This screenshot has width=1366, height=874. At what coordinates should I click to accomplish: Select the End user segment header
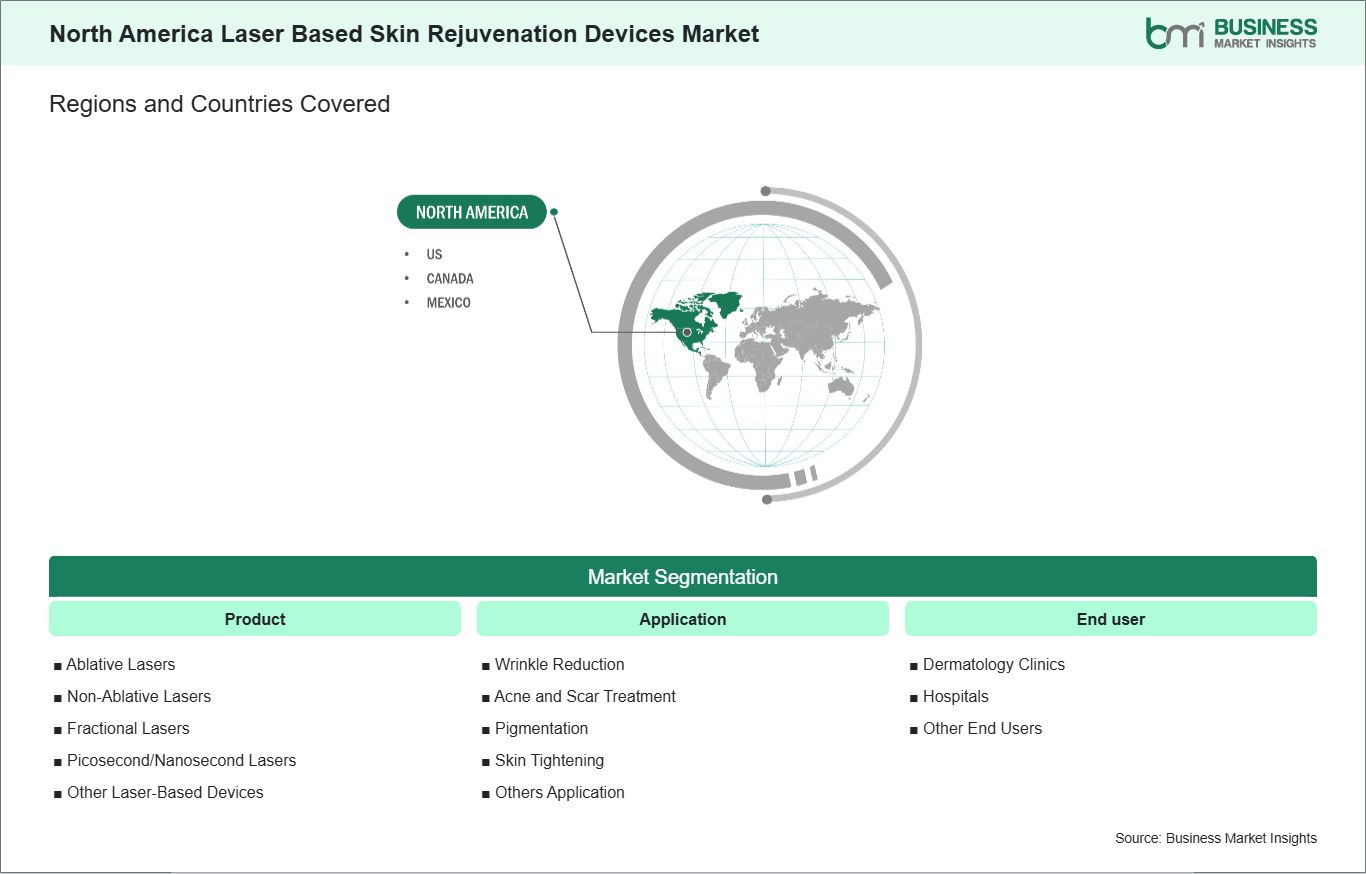tap(1111, 619)
